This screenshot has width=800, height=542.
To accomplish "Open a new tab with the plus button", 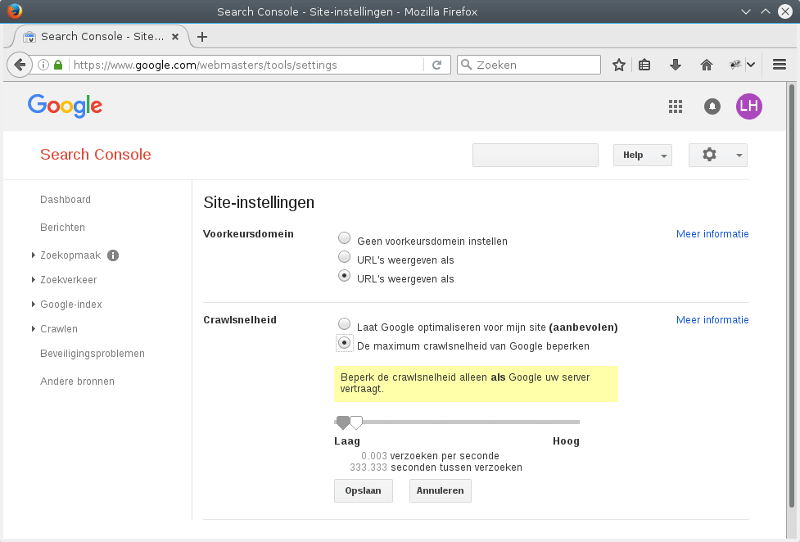I will (202, 37).
